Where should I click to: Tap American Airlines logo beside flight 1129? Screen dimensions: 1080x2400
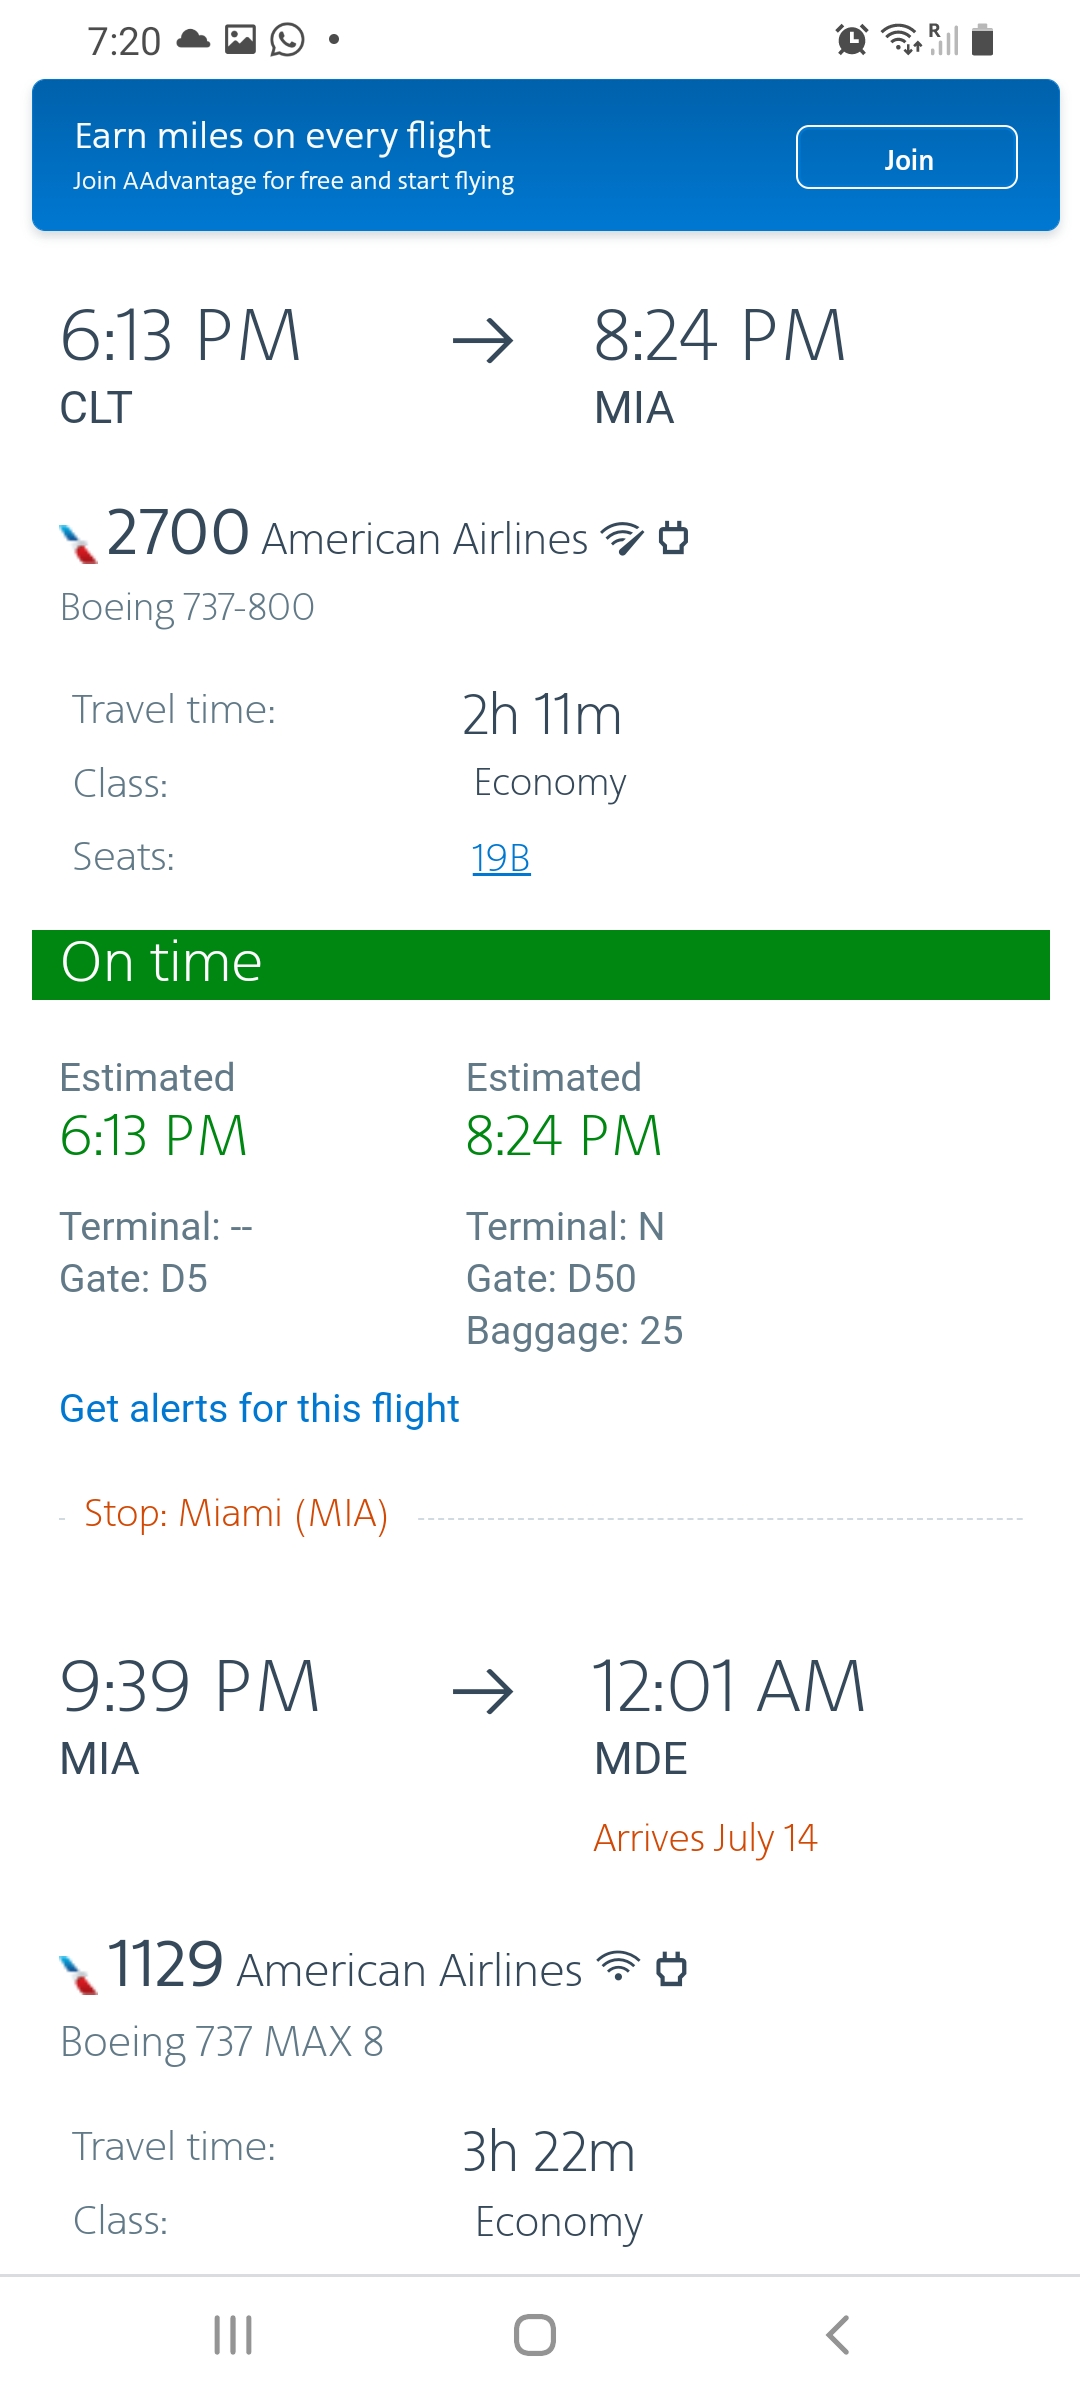79,1973
